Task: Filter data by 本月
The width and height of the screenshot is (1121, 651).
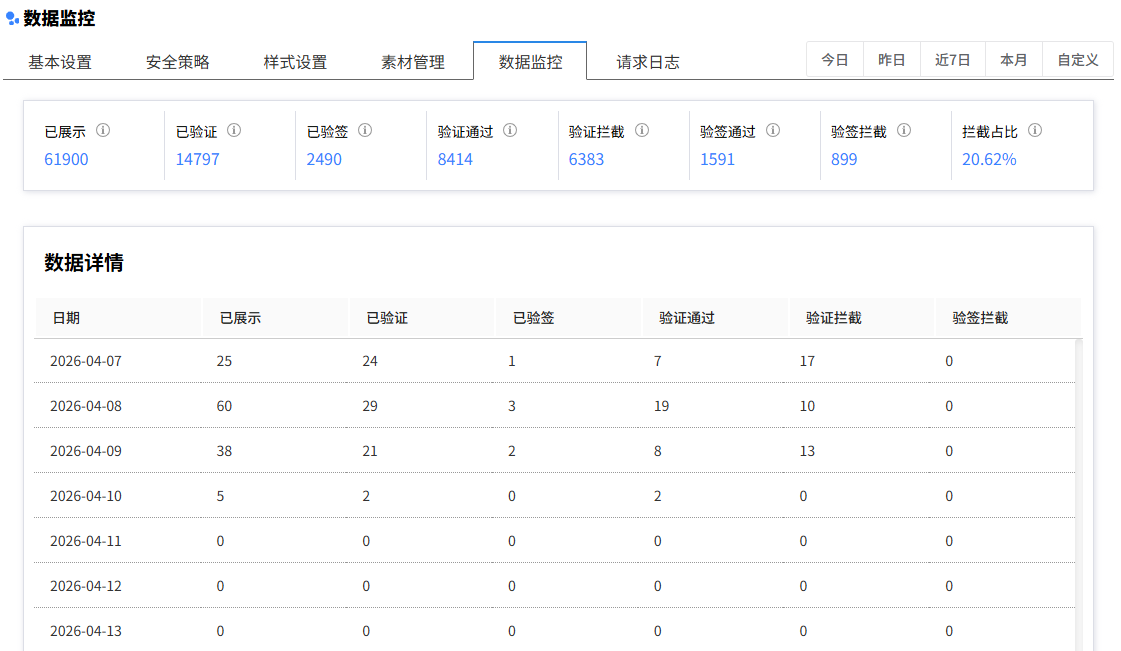Action: pyautogui.click(x=1013, y=60)
